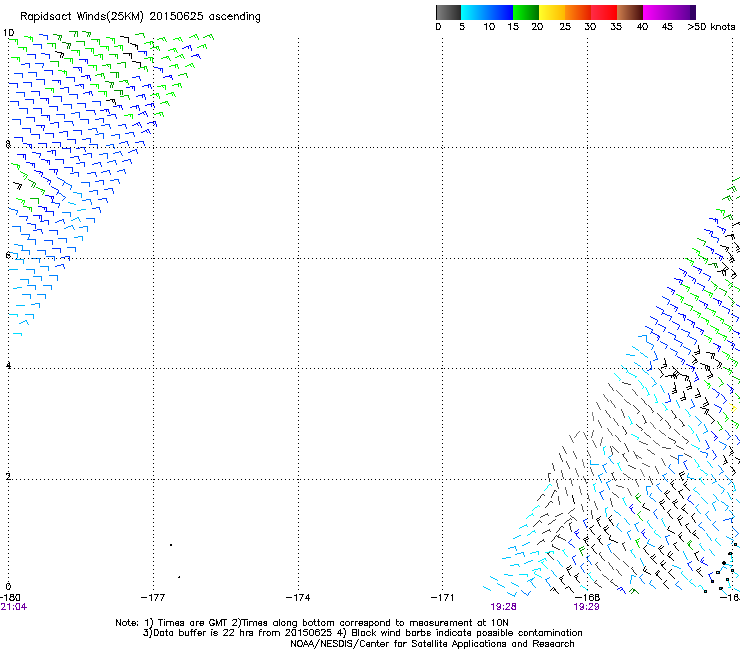Select the red 30-35 knots color segment
Image resolution: width=740 pixels, height=650 pixels.
coord(604,12)
